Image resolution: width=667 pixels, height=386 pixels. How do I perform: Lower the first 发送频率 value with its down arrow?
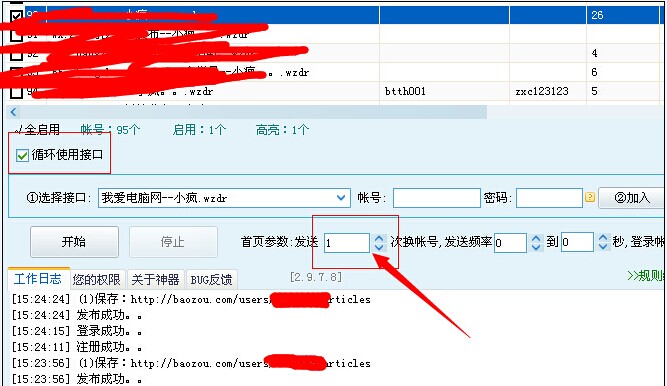point(536,247)
